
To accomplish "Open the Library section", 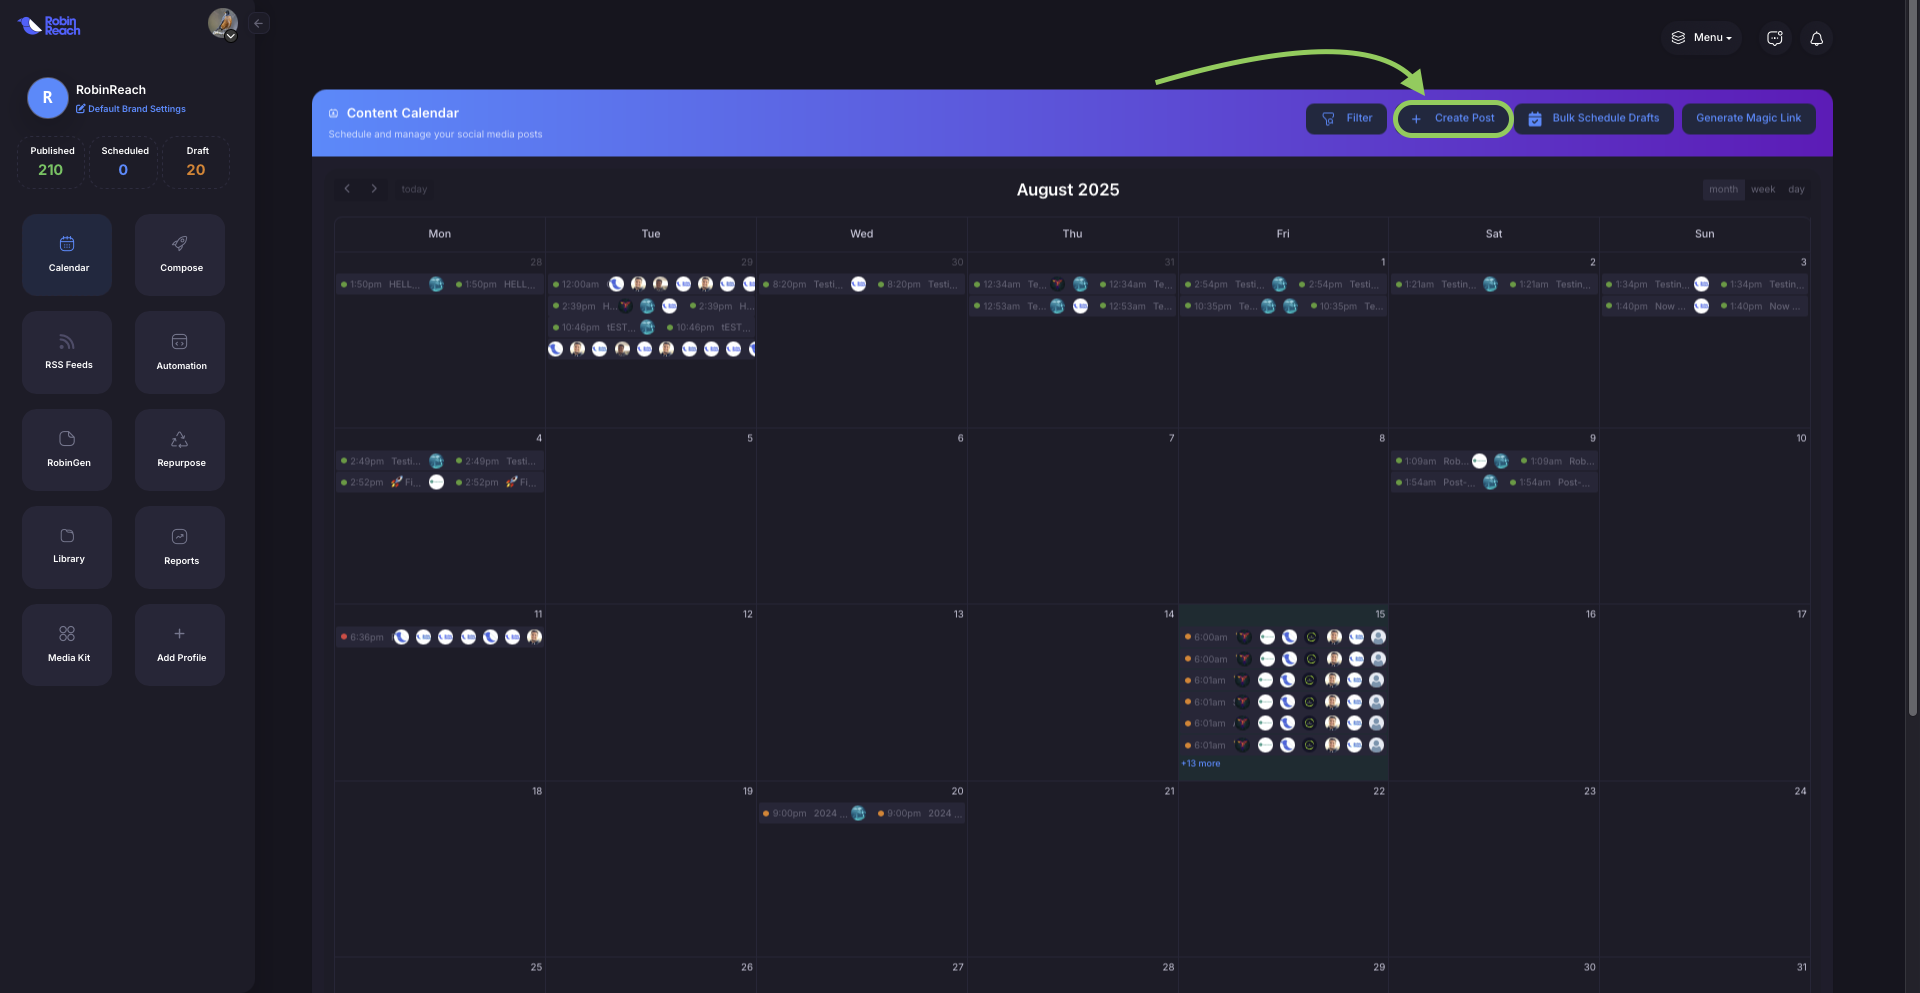I will tap(67, 547).
